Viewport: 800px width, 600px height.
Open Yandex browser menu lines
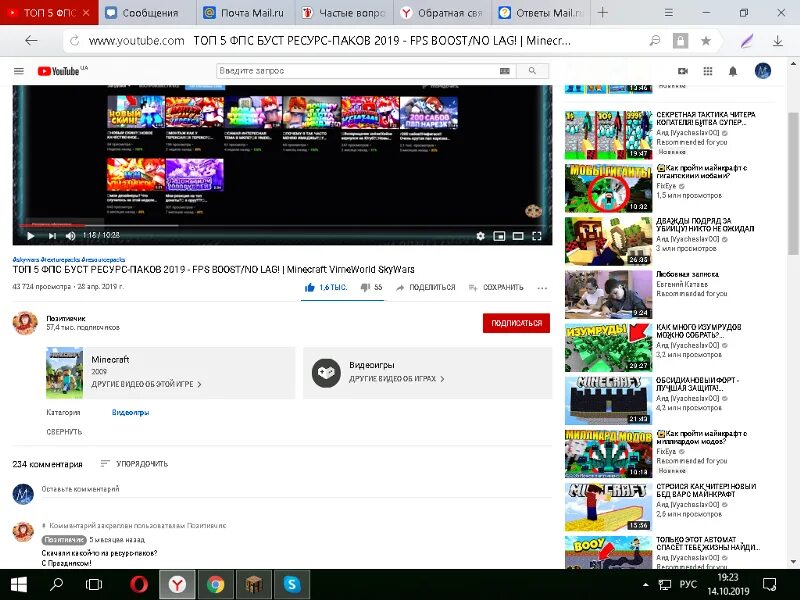click(x=668, y=13)
